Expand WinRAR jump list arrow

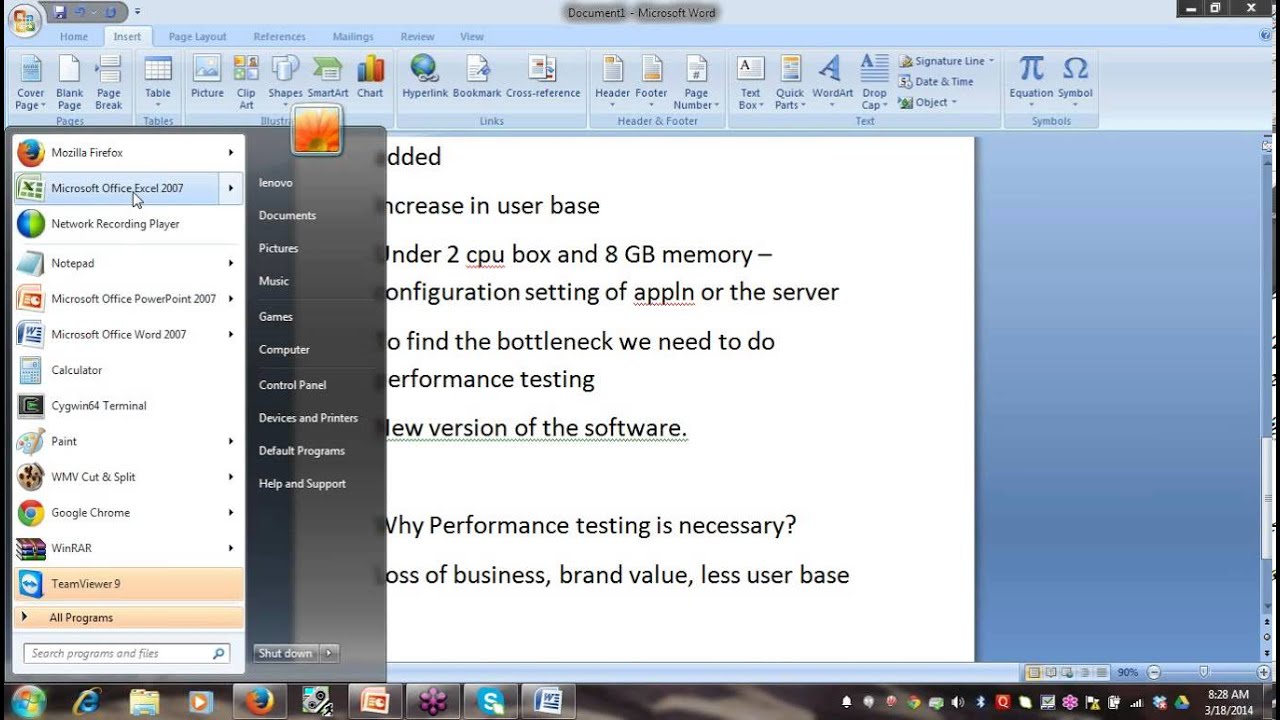(231, 548)
